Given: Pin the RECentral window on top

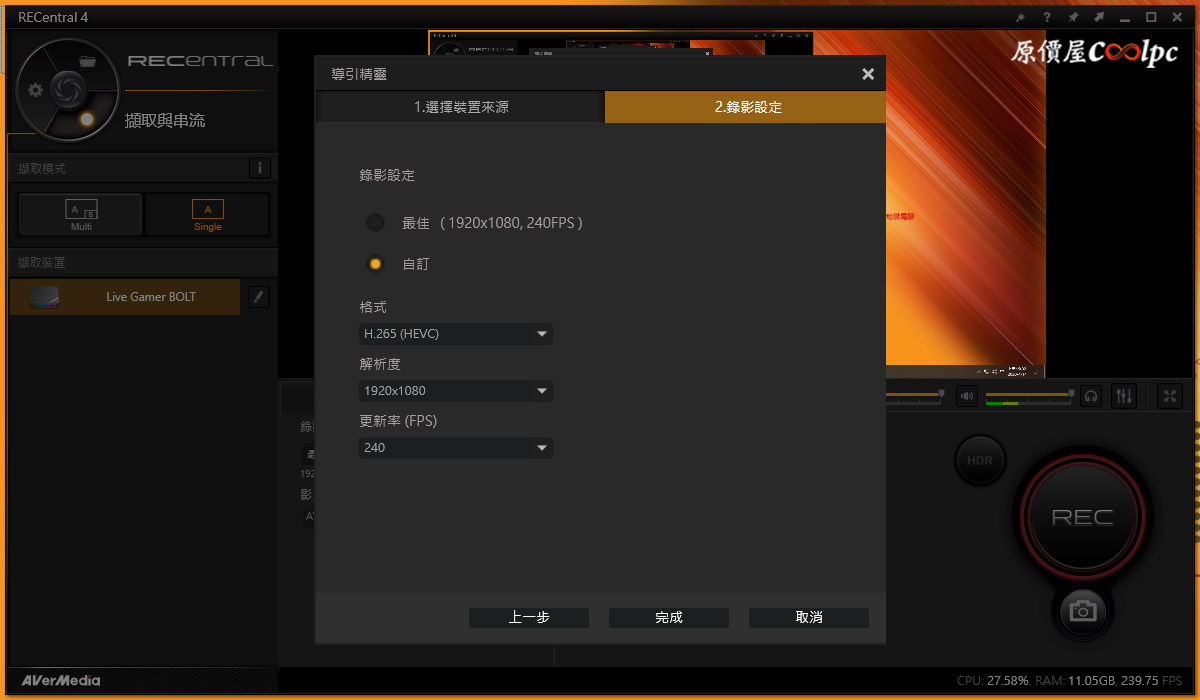Looking at the screenshot, I should [1072, 17].
